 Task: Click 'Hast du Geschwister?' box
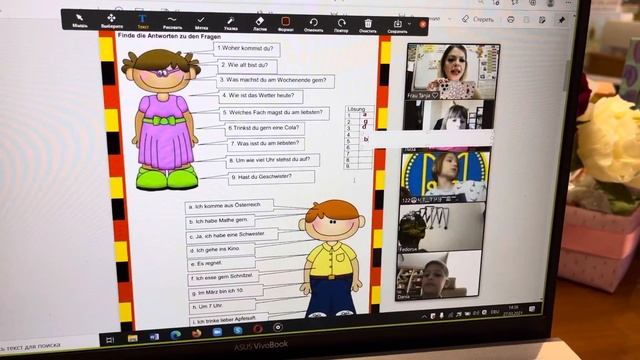coord(271,177)
